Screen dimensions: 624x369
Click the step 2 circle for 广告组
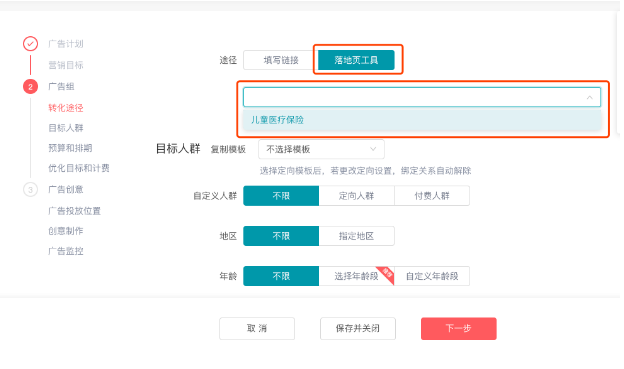click(30, 86)
